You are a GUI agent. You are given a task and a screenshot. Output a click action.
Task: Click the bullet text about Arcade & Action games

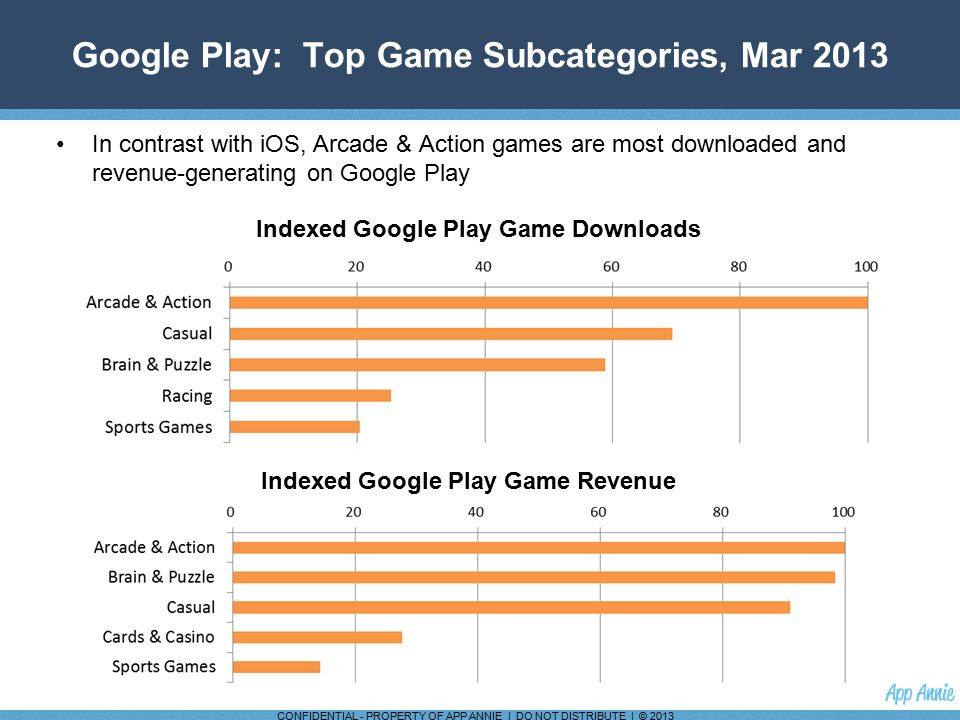point(468,159)
